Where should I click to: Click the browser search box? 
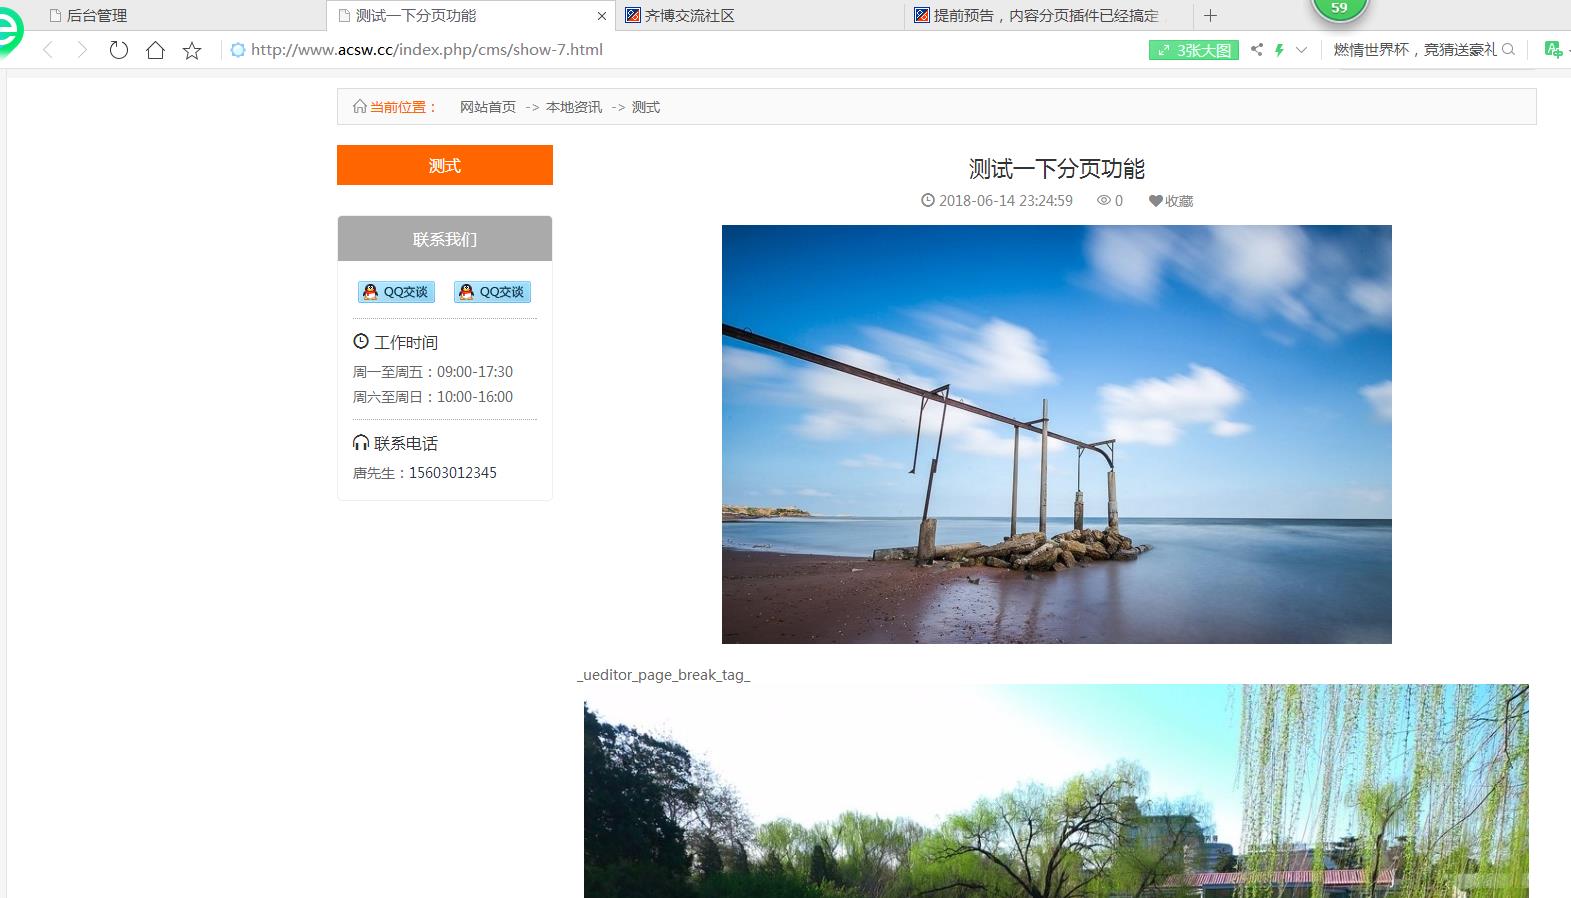(1414, 50)
